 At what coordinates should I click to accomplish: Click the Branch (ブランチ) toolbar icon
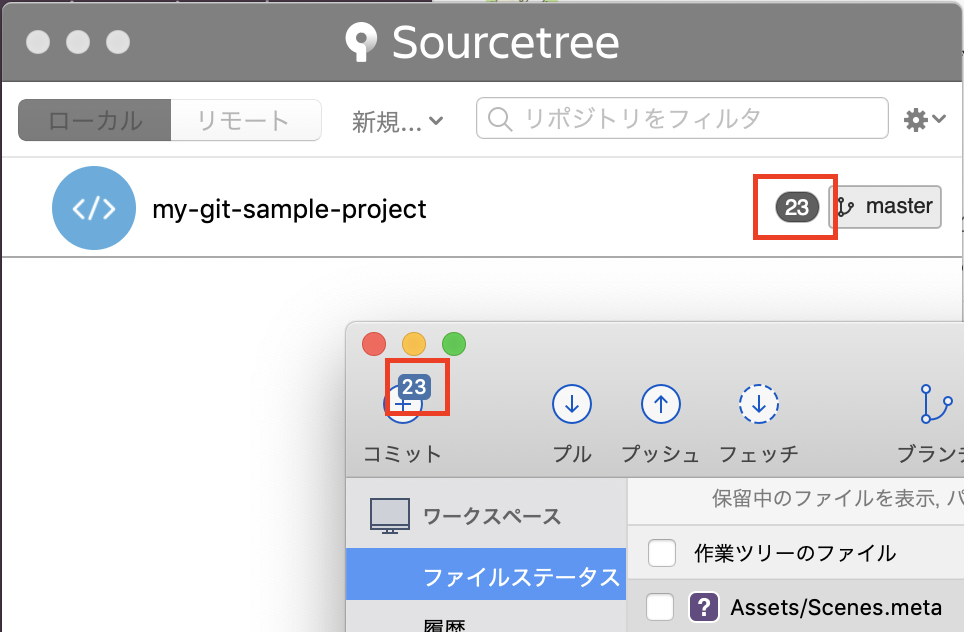(936, 404)
